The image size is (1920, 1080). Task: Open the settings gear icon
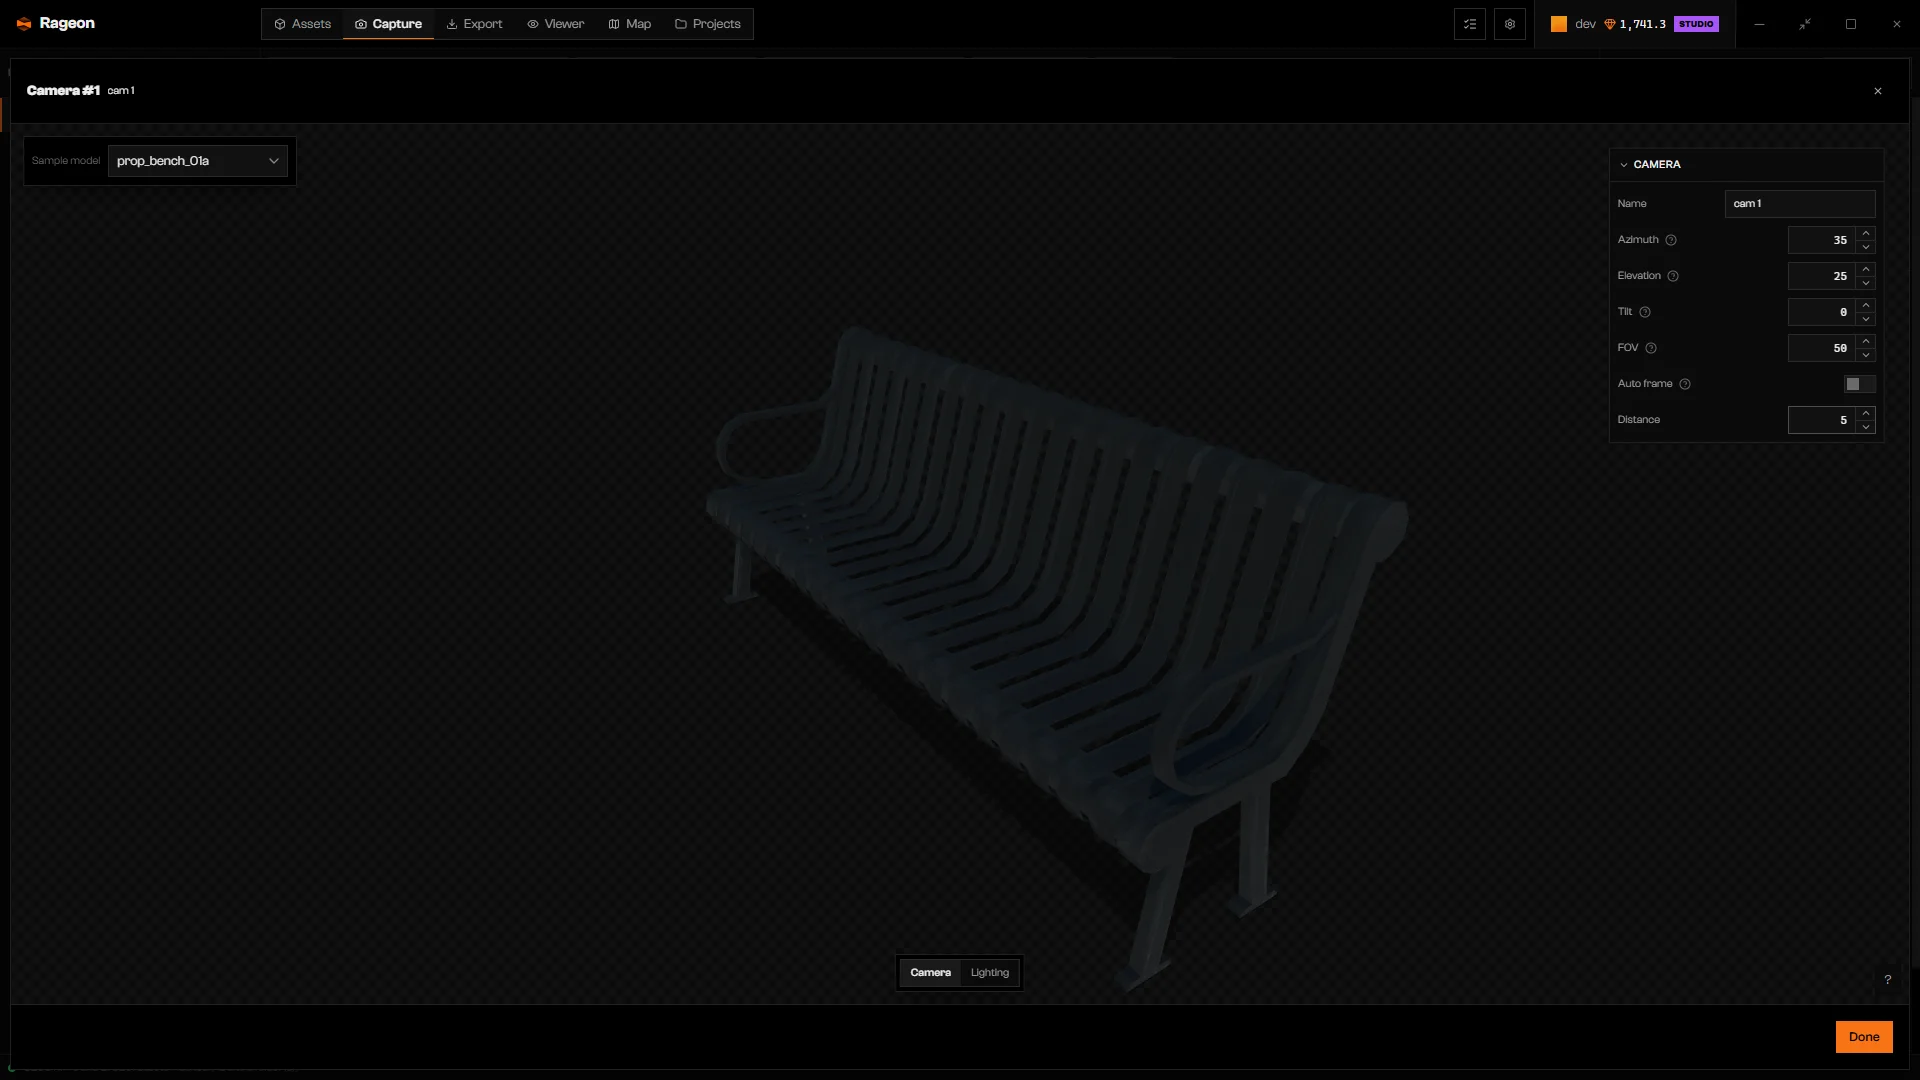pos(1510,24)
